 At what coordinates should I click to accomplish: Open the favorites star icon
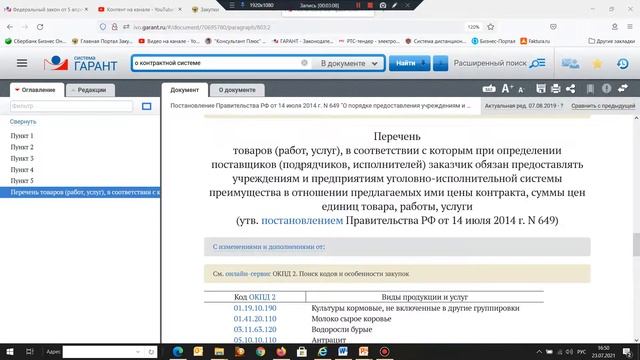[597, 64]
